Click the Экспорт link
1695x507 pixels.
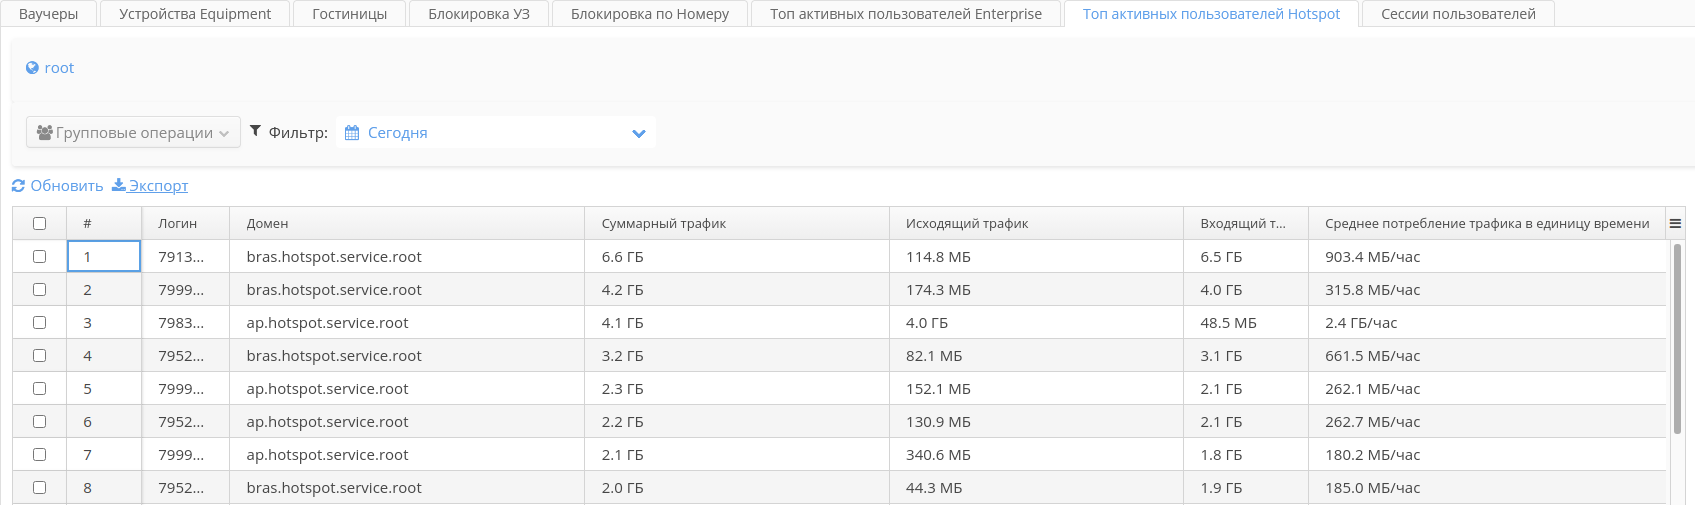pos(158,186)
